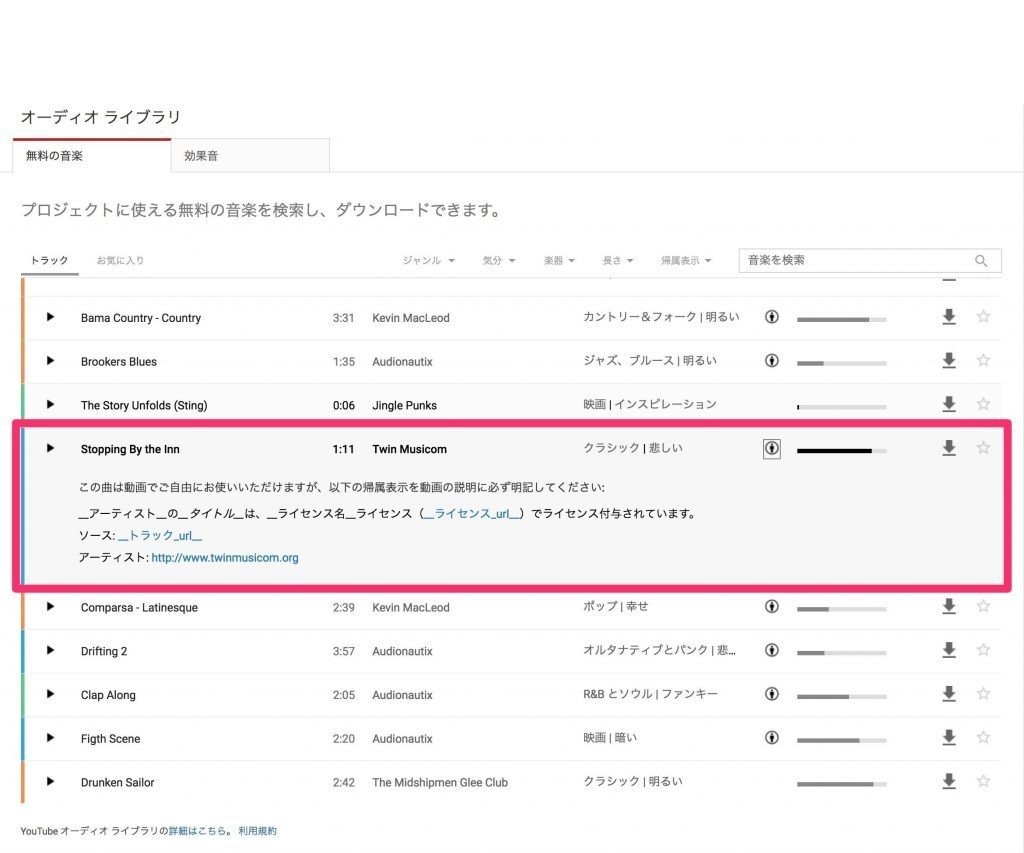Play The Story Unfolds (Sting)
The image size is (1024, 853).
(49, 405)
